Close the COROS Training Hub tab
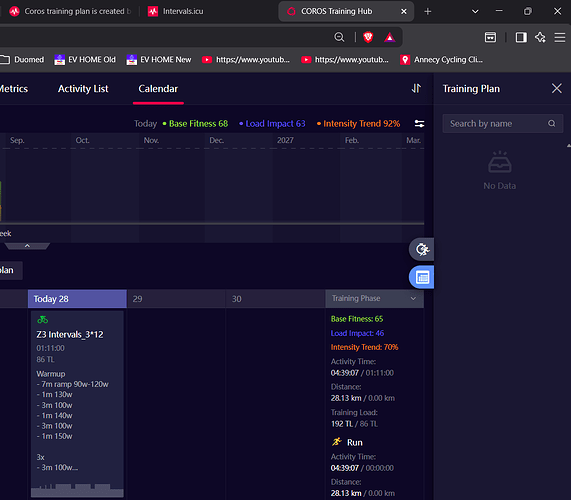 click(403, 12)
